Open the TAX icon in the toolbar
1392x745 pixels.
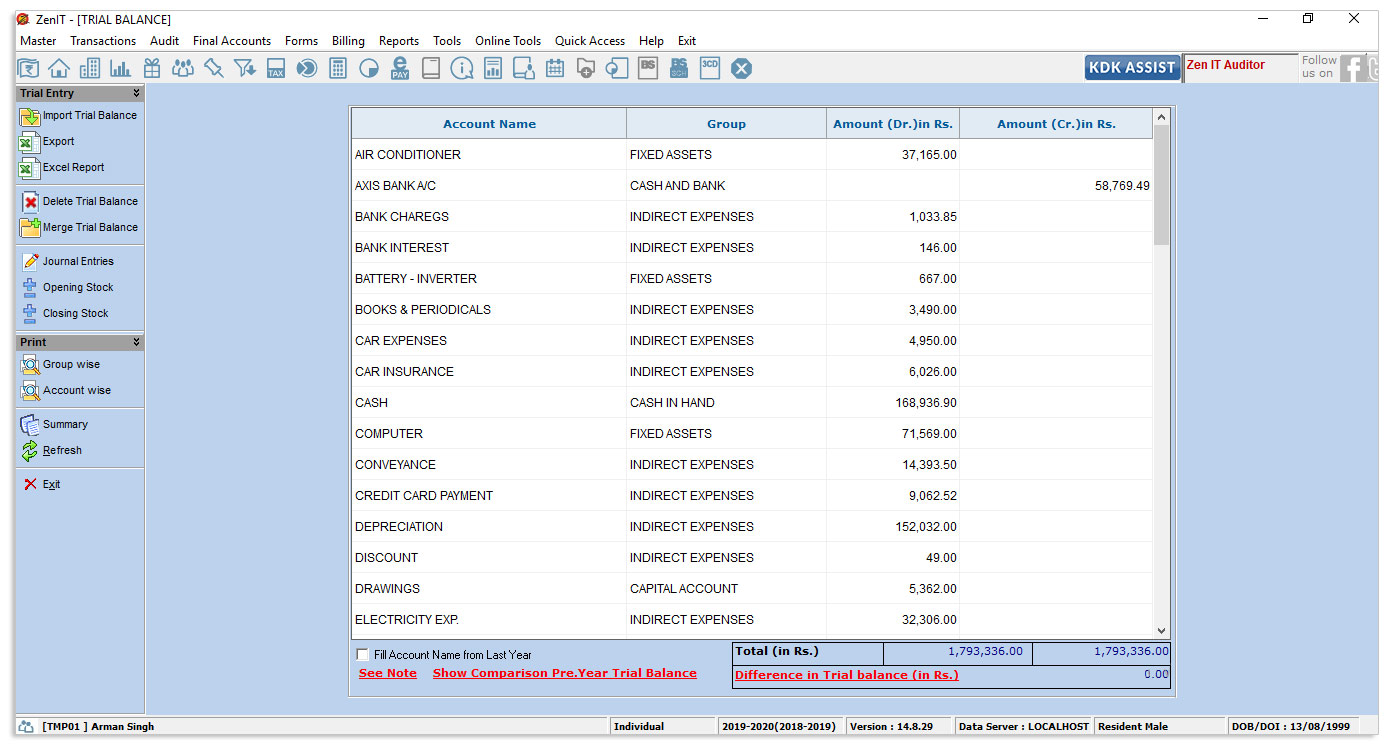pos(276,68)
